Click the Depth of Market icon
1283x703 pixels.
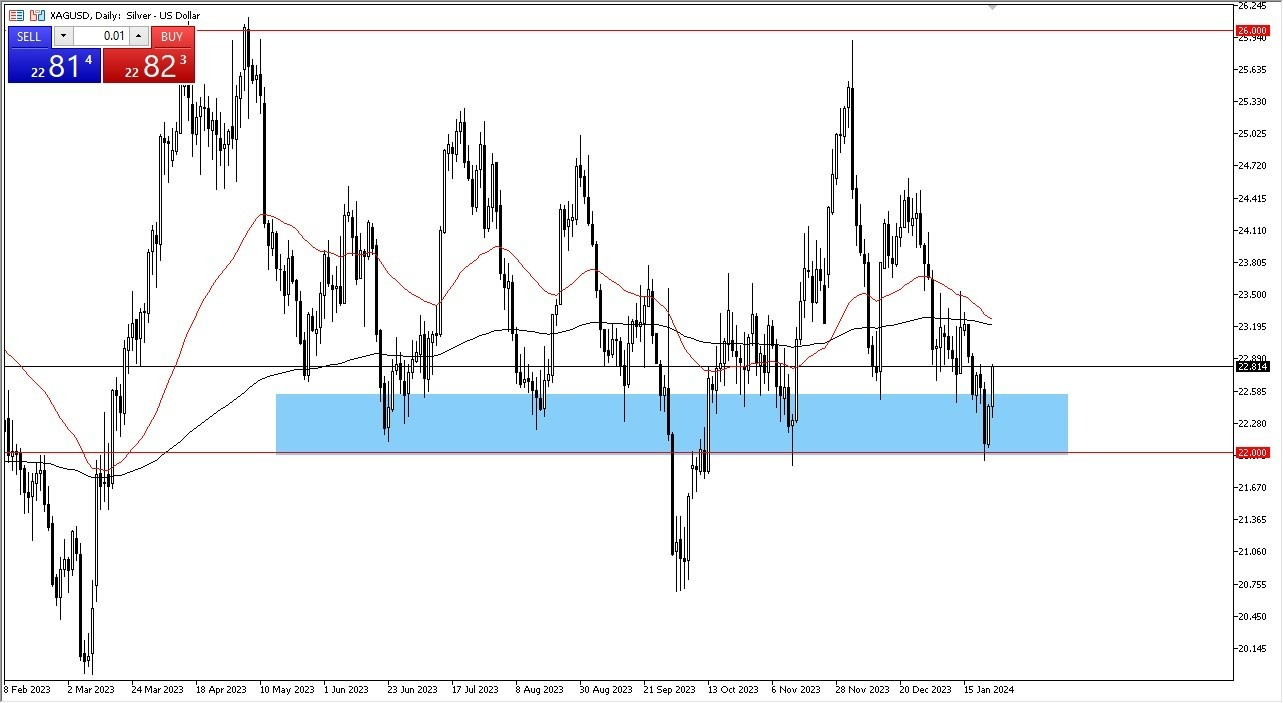click(x=16, y=14)
